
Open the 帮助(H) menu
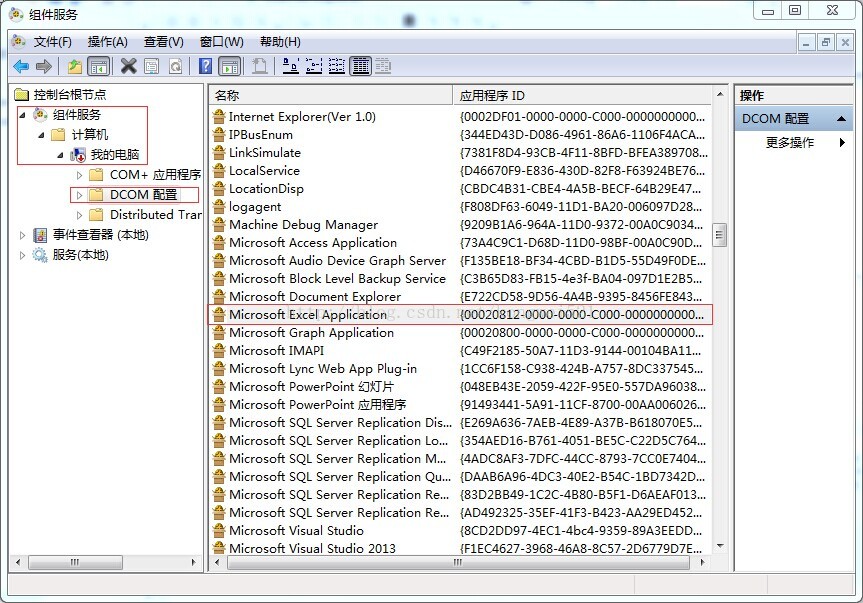point(280,42)
